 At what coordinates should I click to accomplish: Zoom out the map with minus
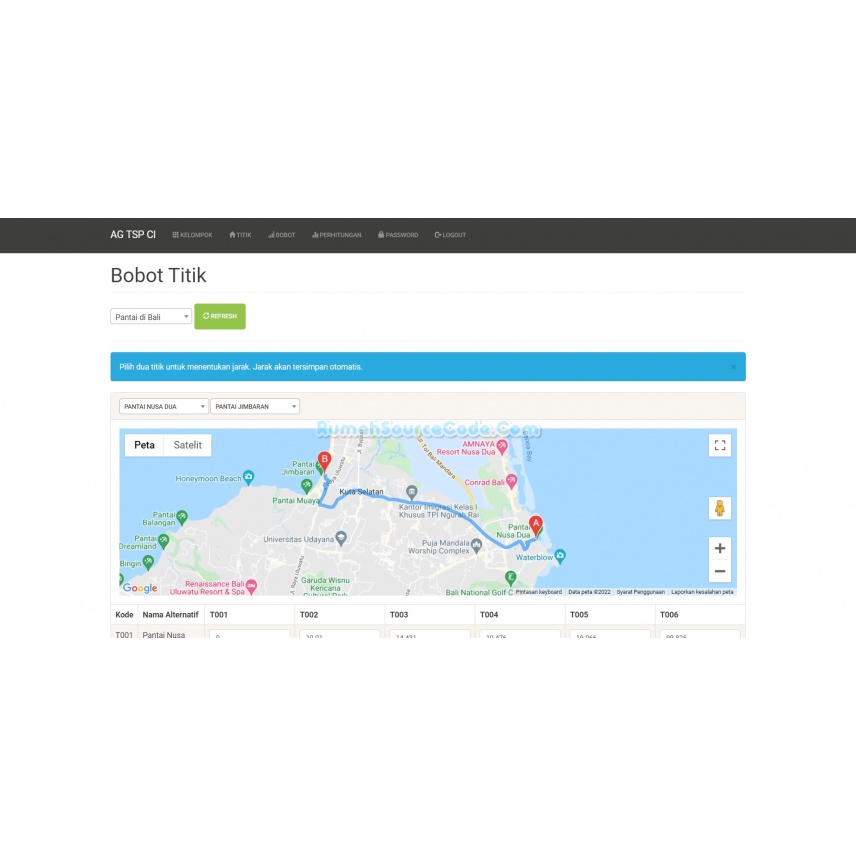[720, 571]
